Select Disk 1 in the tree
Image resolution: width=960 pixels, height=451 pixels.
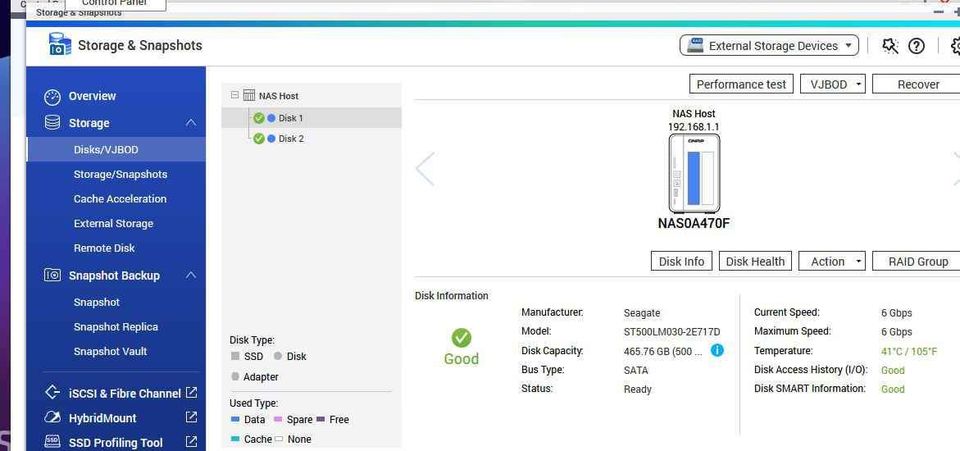coord(291,118)
